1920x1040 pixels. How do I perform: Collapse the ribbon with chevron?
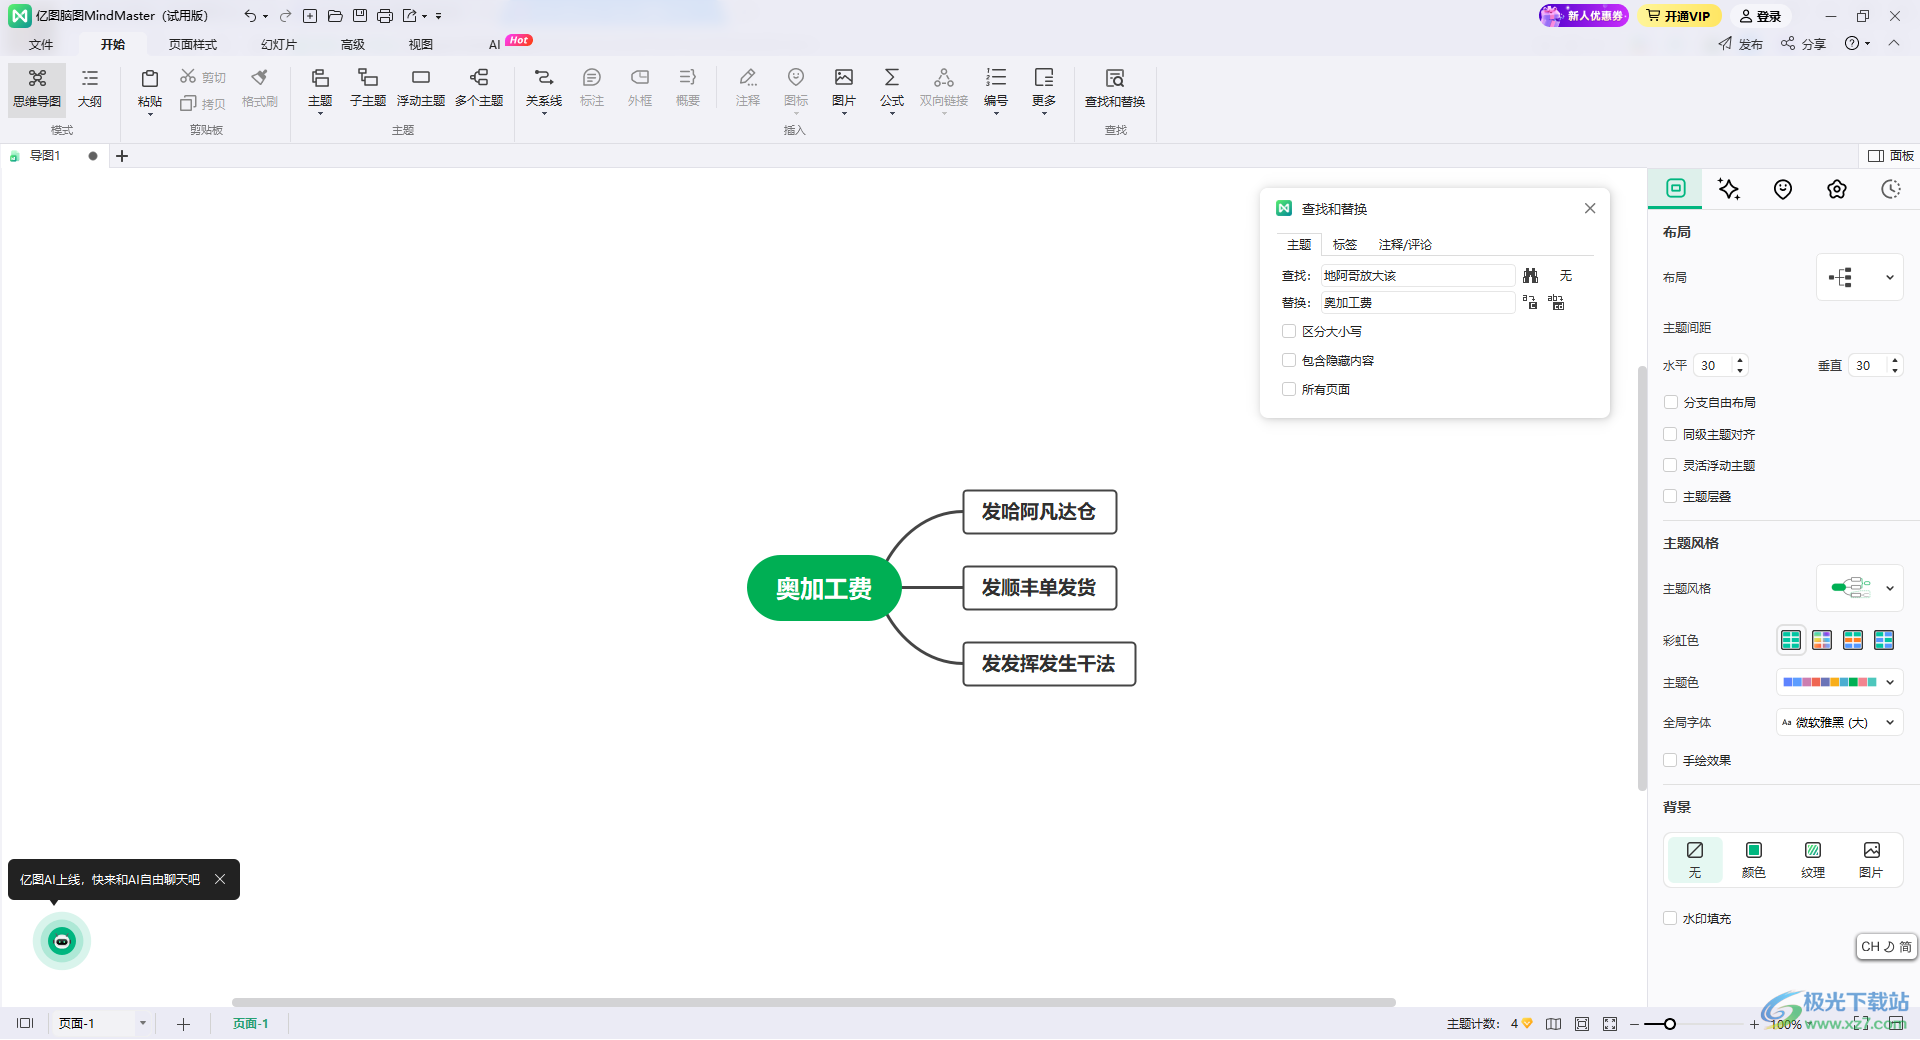1894,43
